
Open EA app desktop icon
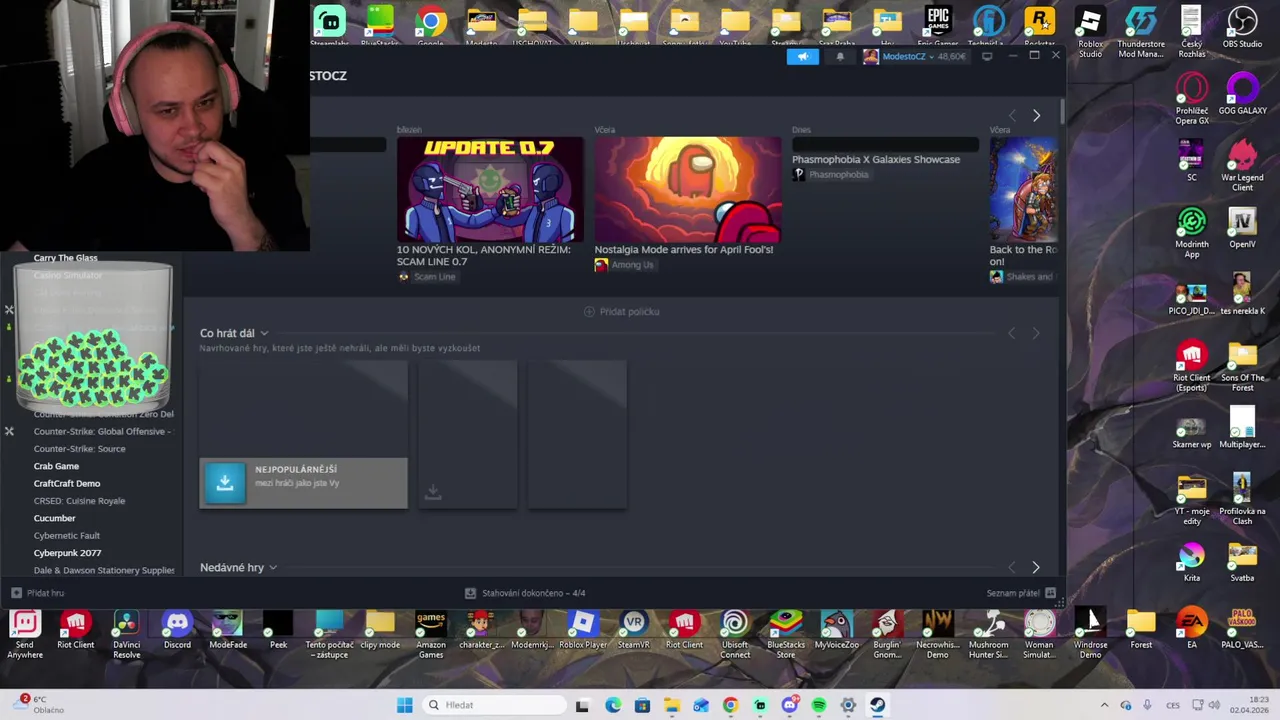[1191, 628]
